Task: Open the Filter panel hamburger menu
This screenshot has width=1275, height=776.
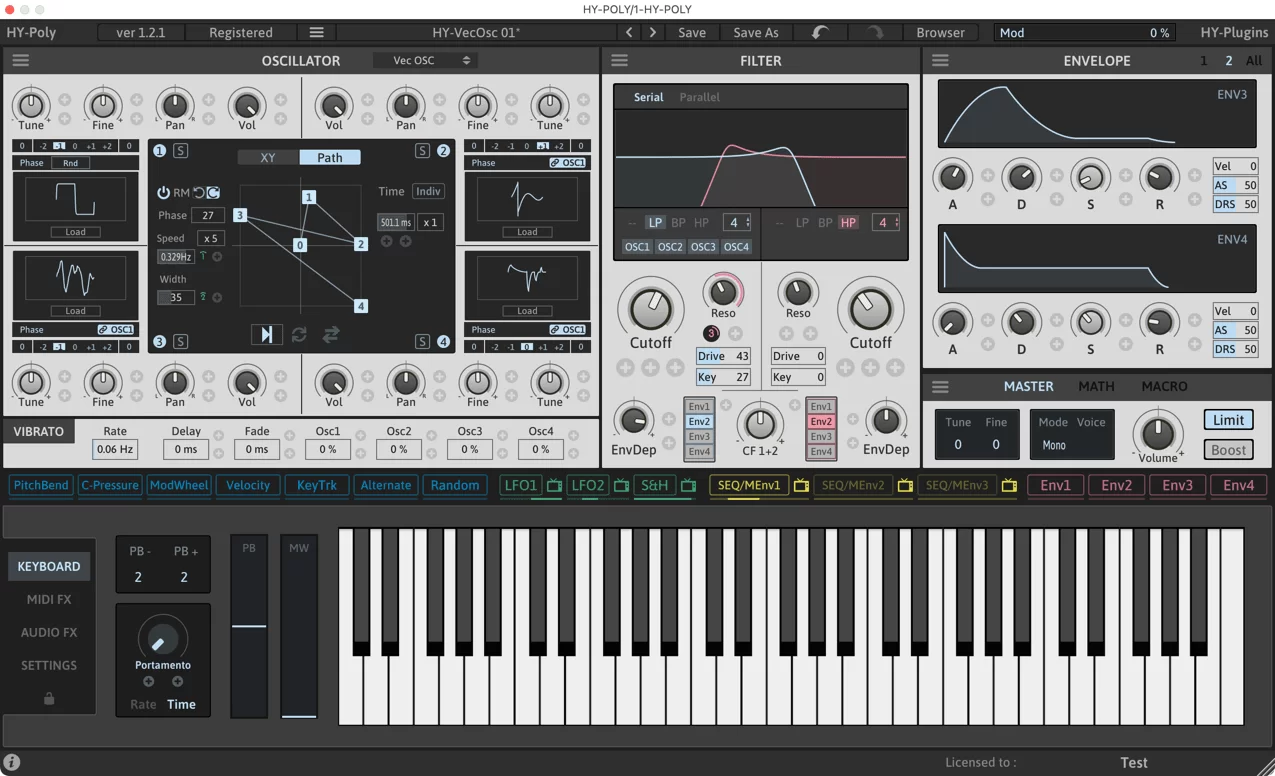Action: click(x=620, y=60)
